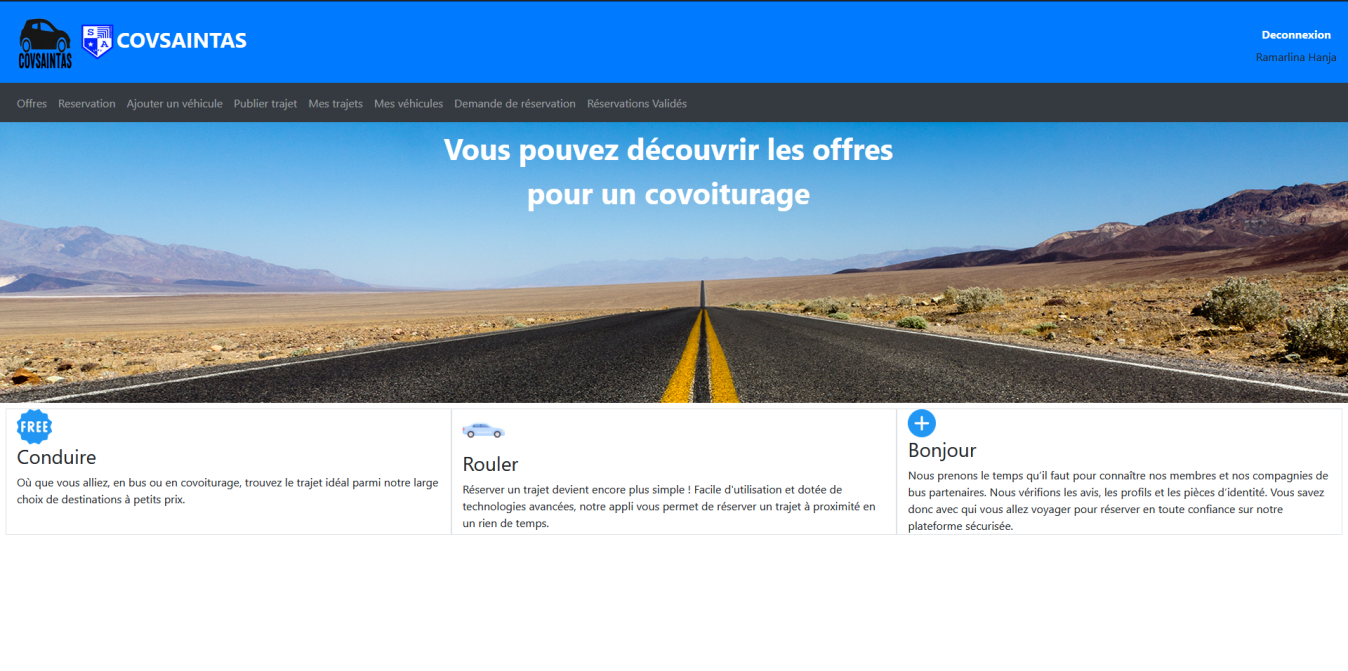The width and height of the screenshot is (1348, 671).
Task: Open Mes véhicules in navbar
Action: click(408, 104)
